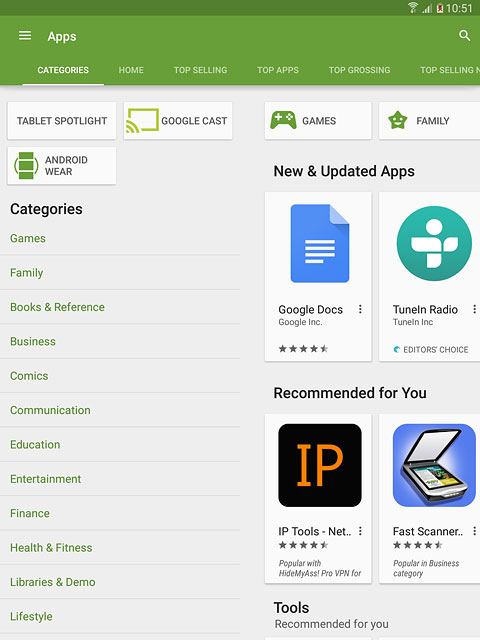
Task: Tap the search magnifier icon
Action: coord(464,36)
